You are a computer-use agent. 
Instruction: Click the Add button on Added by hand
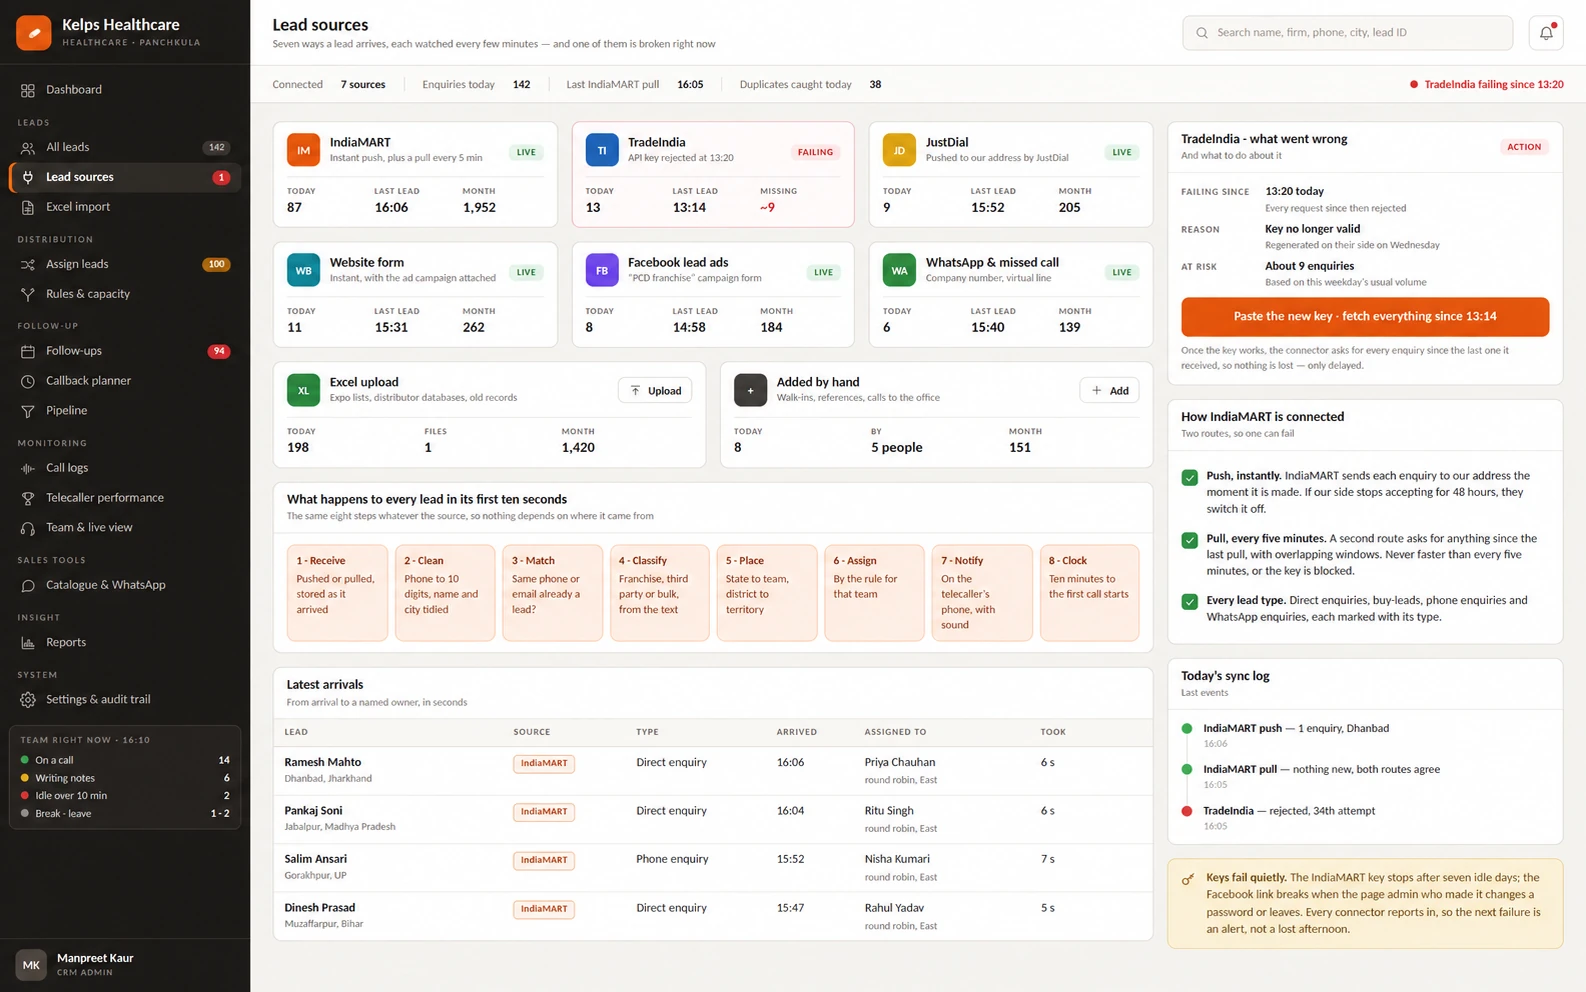pyautogui.click(x=1109, y=391)
